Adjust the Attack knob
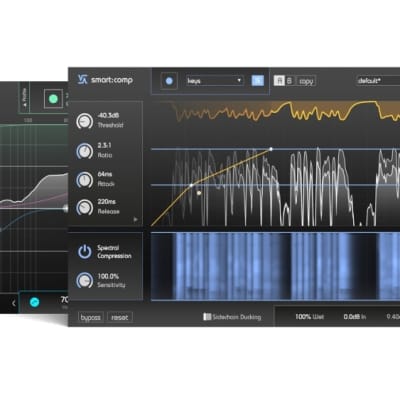400x400 pixels. pos(85,180)
